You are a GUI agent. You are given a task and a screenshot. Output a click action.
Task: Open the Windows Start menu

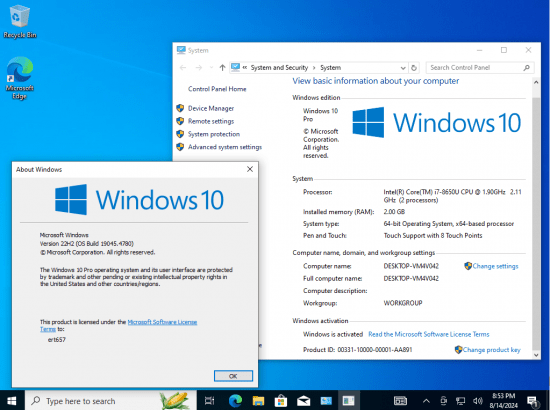tap(11, 401)
